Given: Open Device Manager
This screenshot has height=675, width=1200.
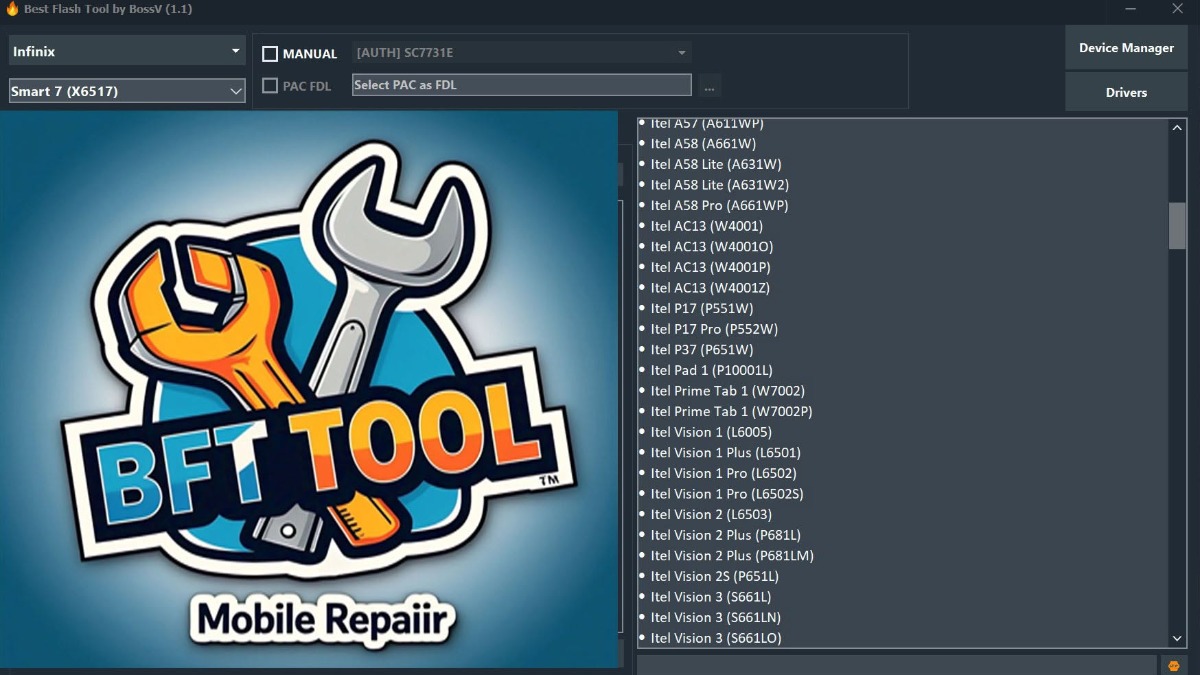Looking at the screenshot, I should 1126,48.
